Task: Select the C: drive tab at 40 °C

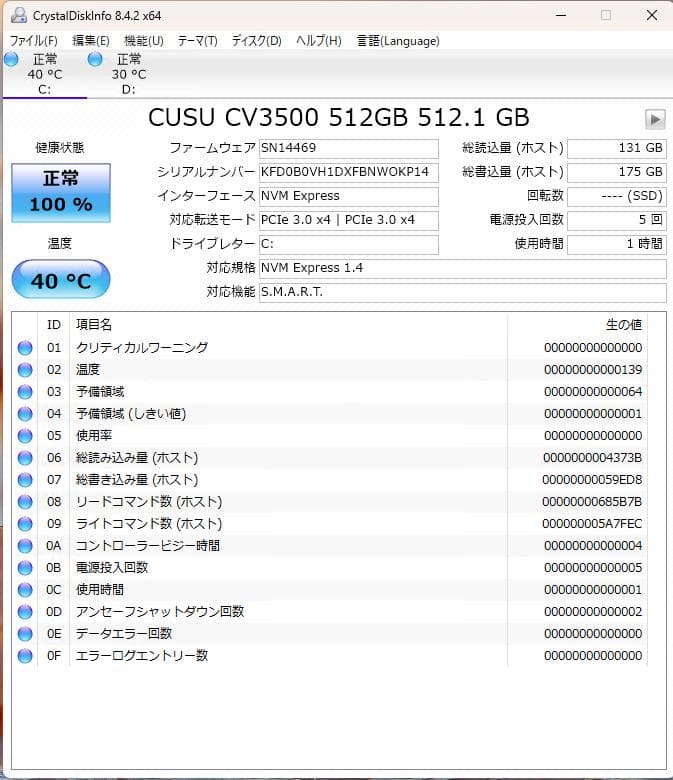Action: 45,74
